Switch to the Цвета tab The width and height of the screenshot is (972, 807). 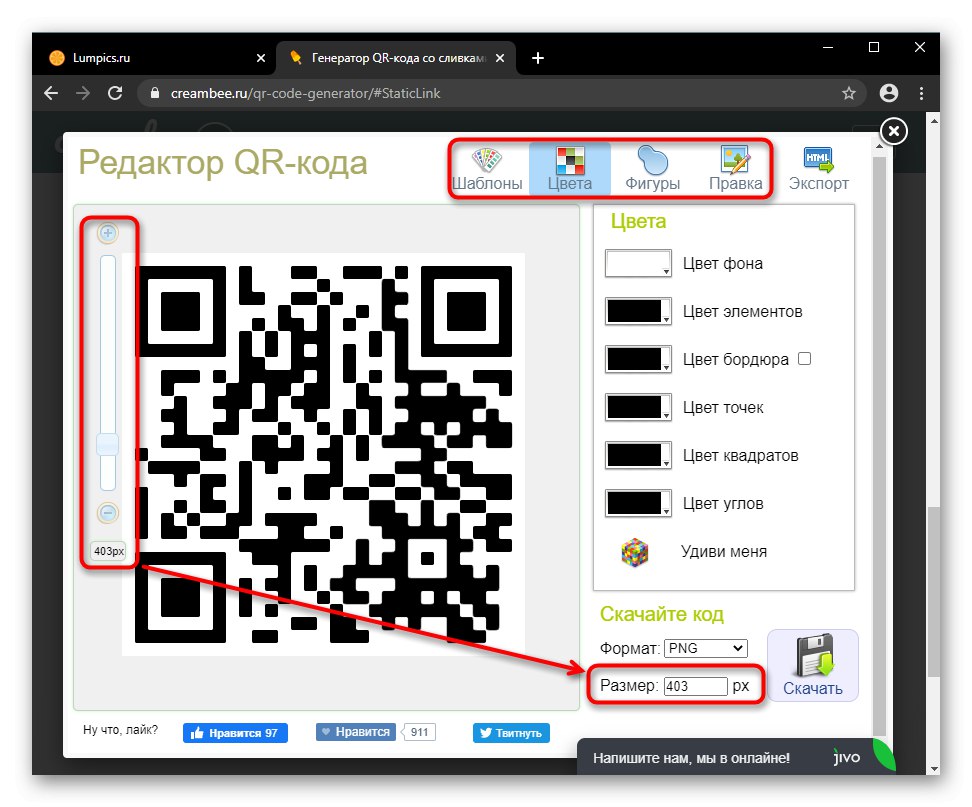tap(570, 169)
